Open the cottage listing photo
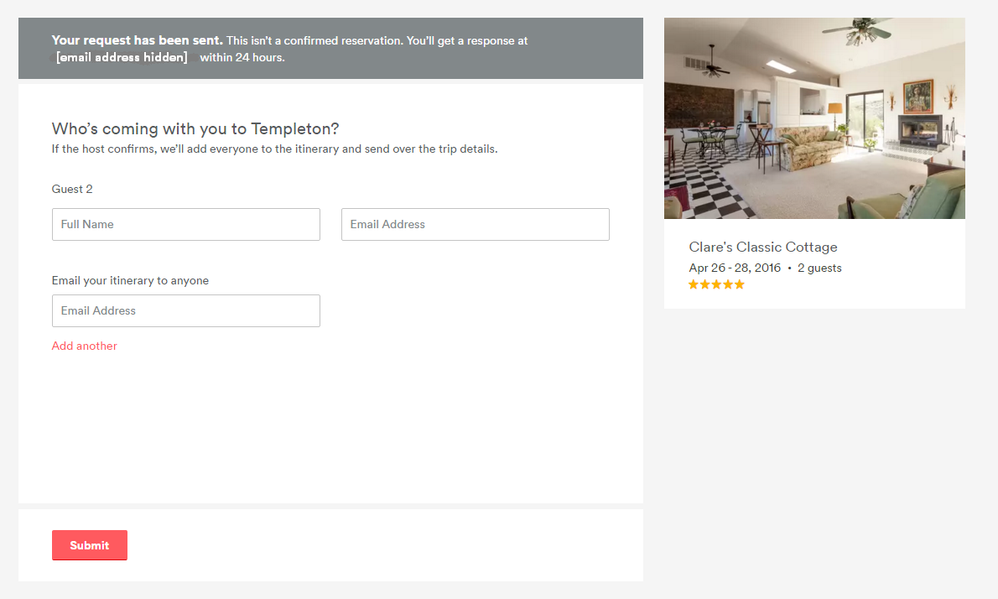998x599 pixels. coord(814,118)
